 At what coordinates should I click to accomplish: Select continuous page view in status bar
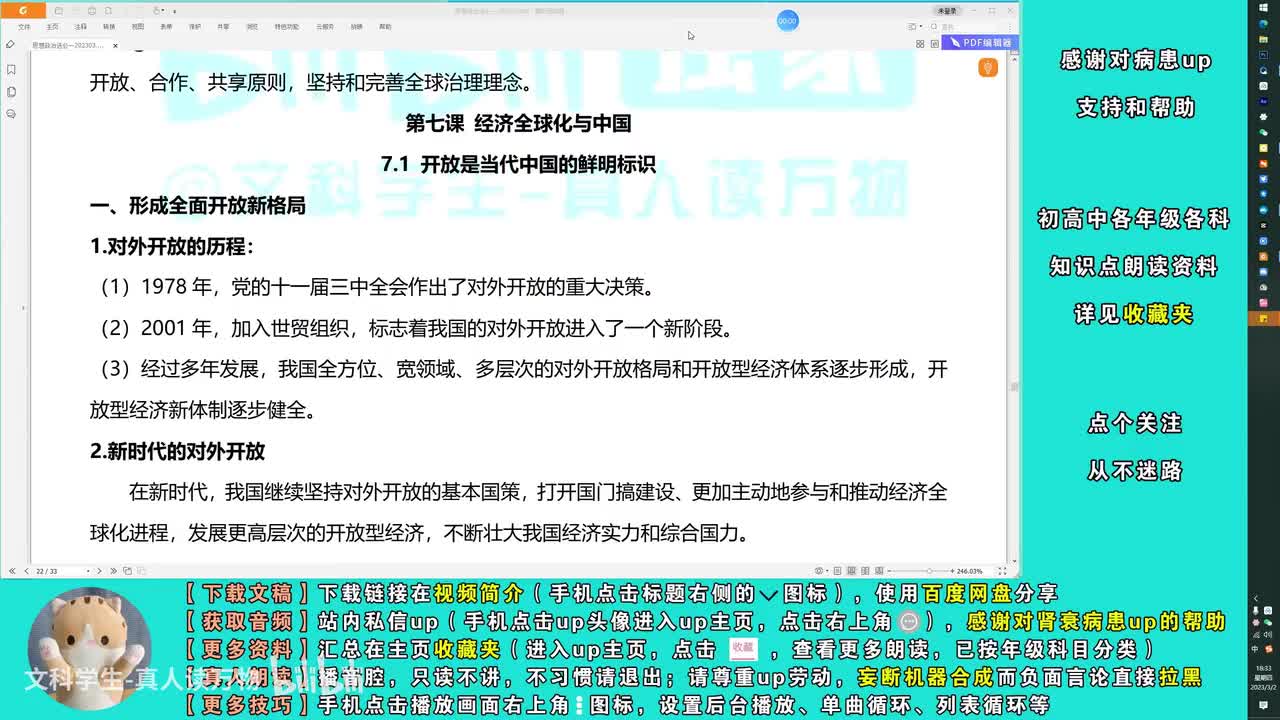pyautogui.click(x=851, y=571)
